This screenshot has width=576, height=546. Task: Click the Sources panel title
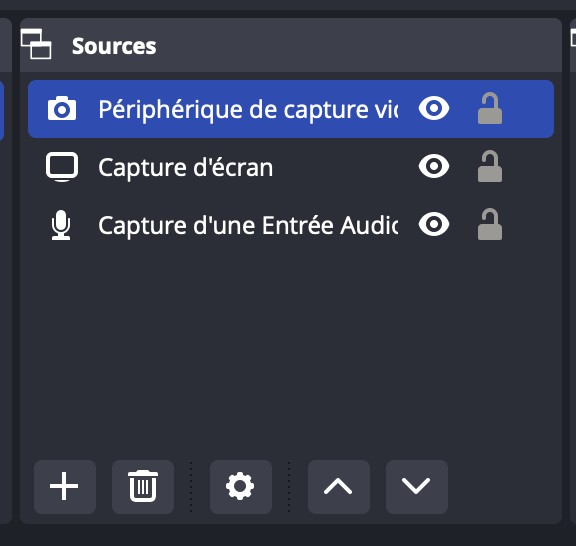coord(114,46)
